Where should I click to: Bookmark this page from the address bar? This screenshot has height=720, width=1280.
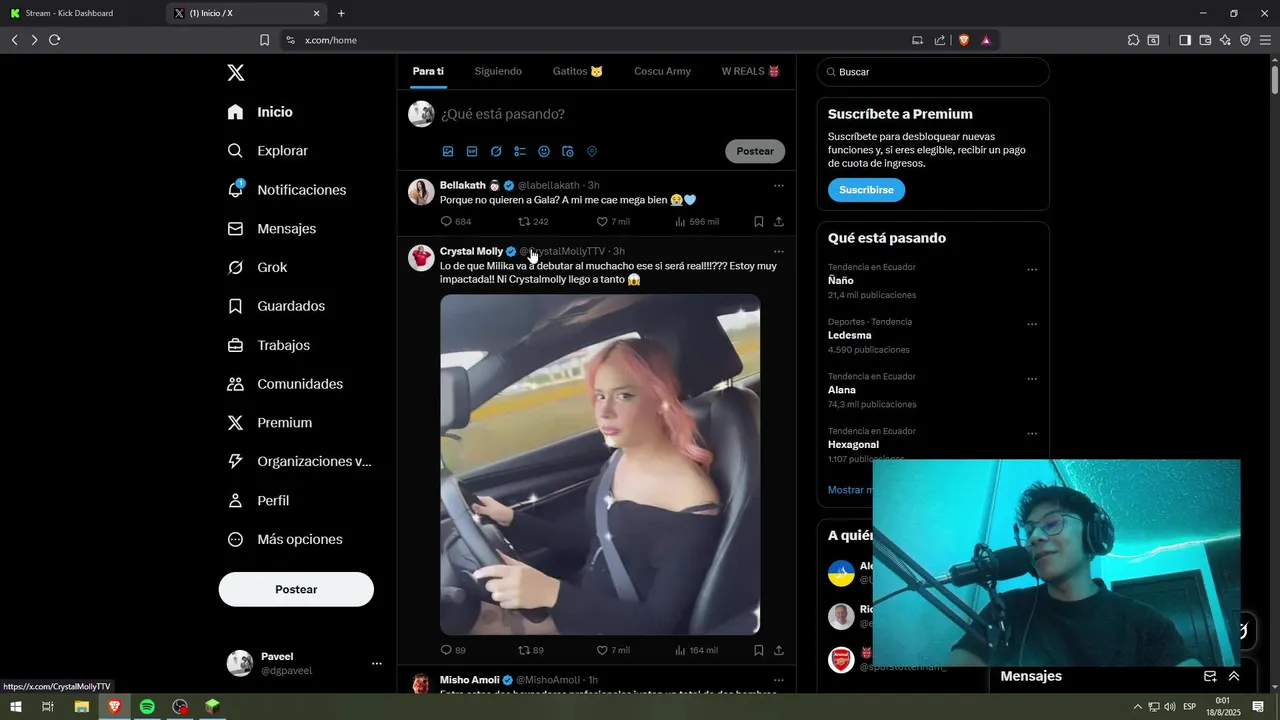click(x=264, y=40)
